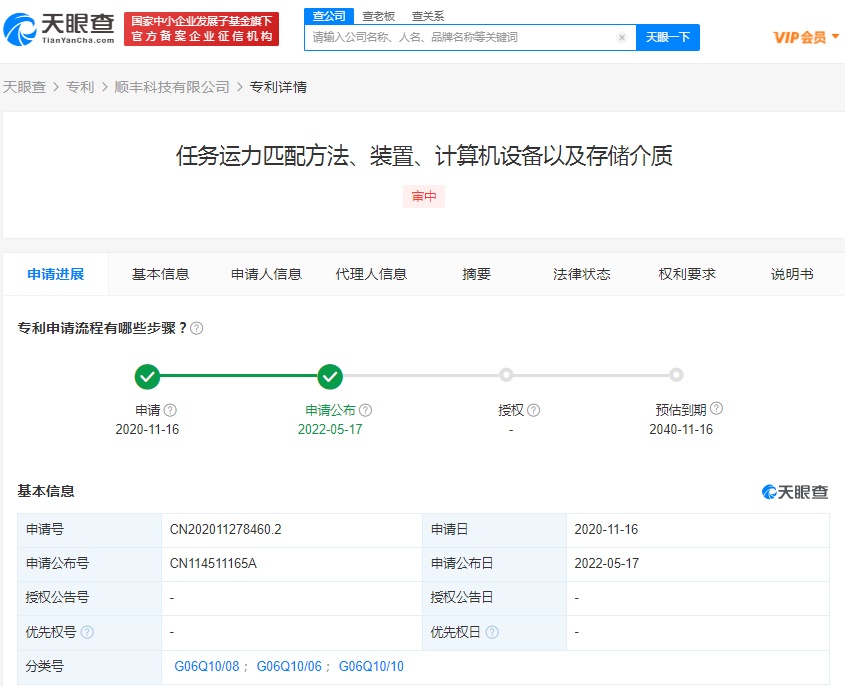Click the help icon beside 优先权日
845x687 pixels.
point(492,632)
